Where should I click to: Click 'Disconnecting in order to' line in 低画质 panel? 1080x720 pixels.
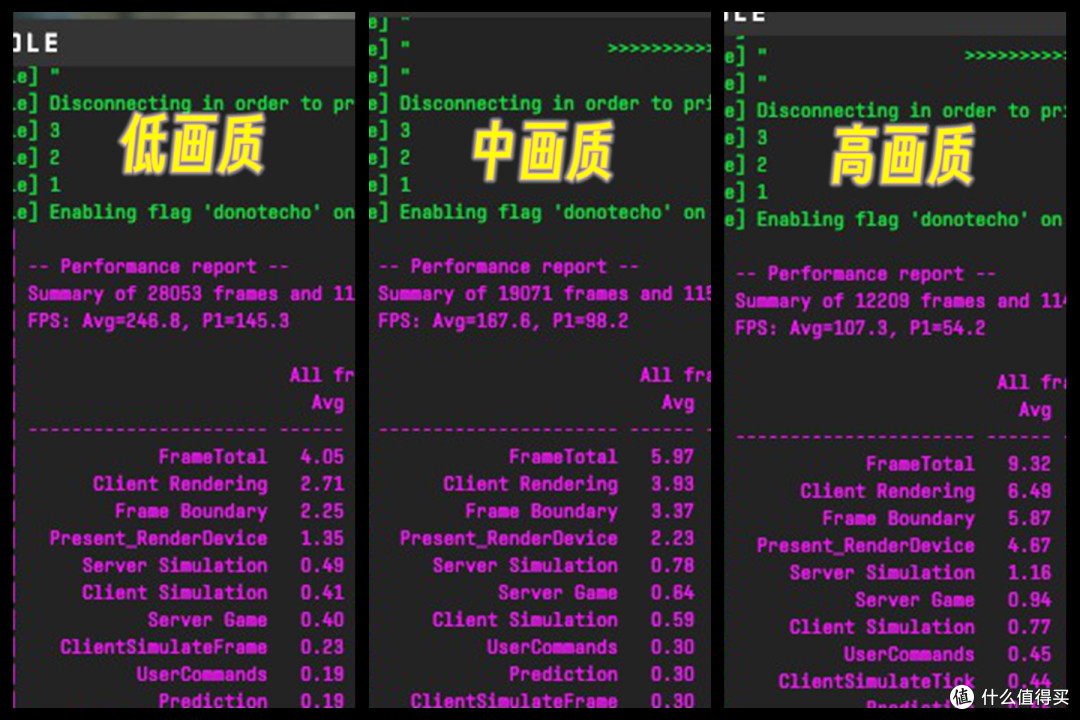tap(202, 104)
